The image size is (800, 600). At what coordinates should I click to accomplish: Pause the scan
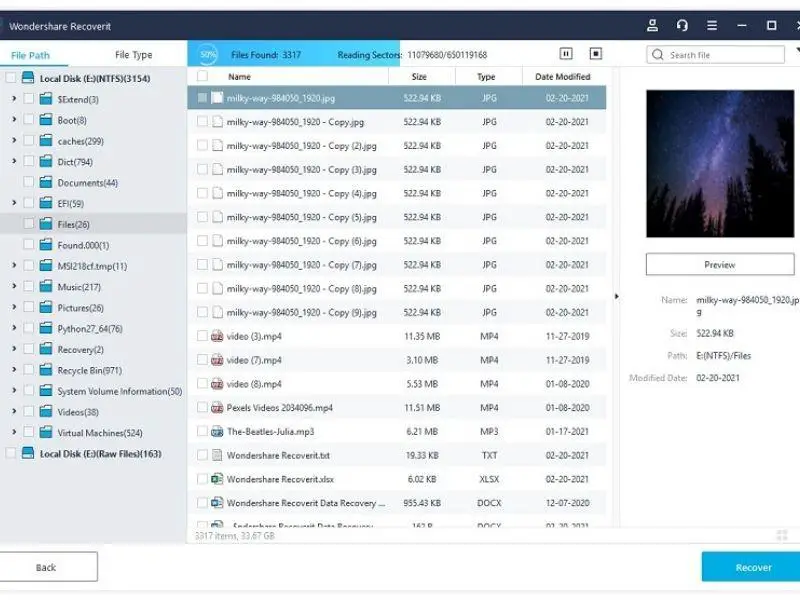(x=566, y=54)
